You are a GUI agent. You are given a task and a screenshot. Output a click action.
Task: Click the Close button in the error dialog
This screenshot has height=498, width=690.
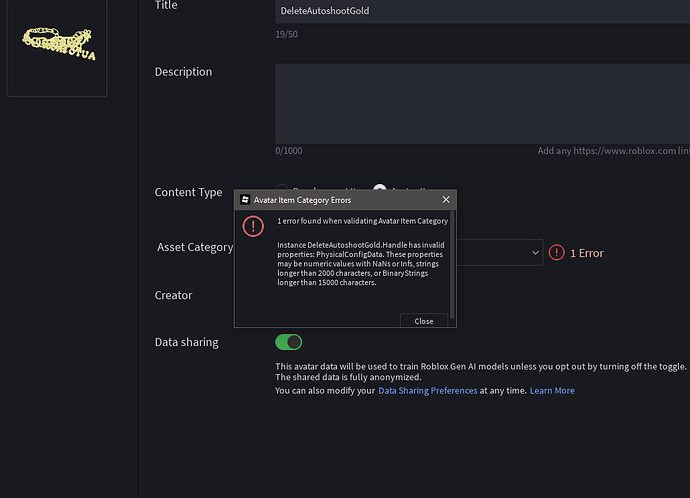424,321
